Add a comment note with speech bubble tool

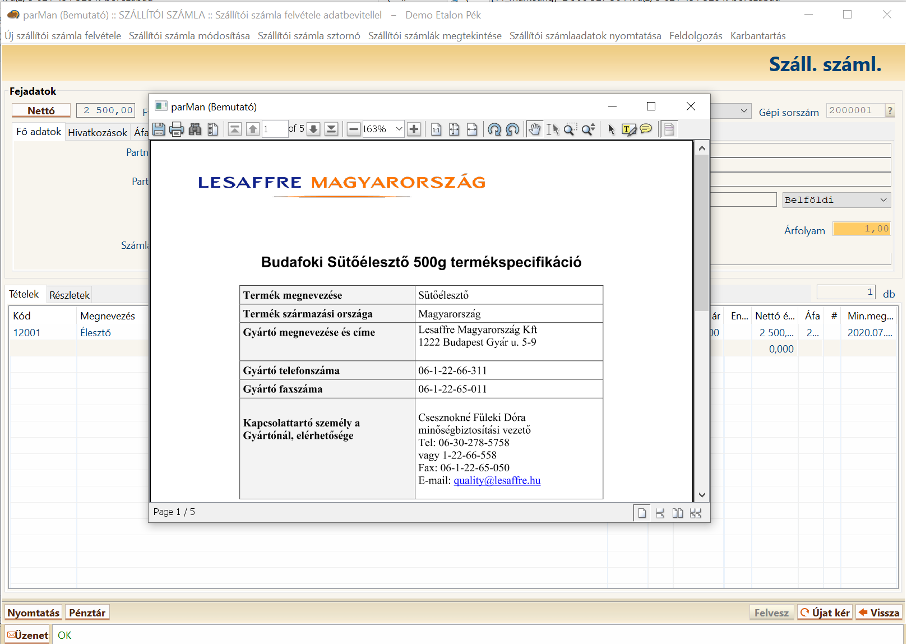pos(646,129)
